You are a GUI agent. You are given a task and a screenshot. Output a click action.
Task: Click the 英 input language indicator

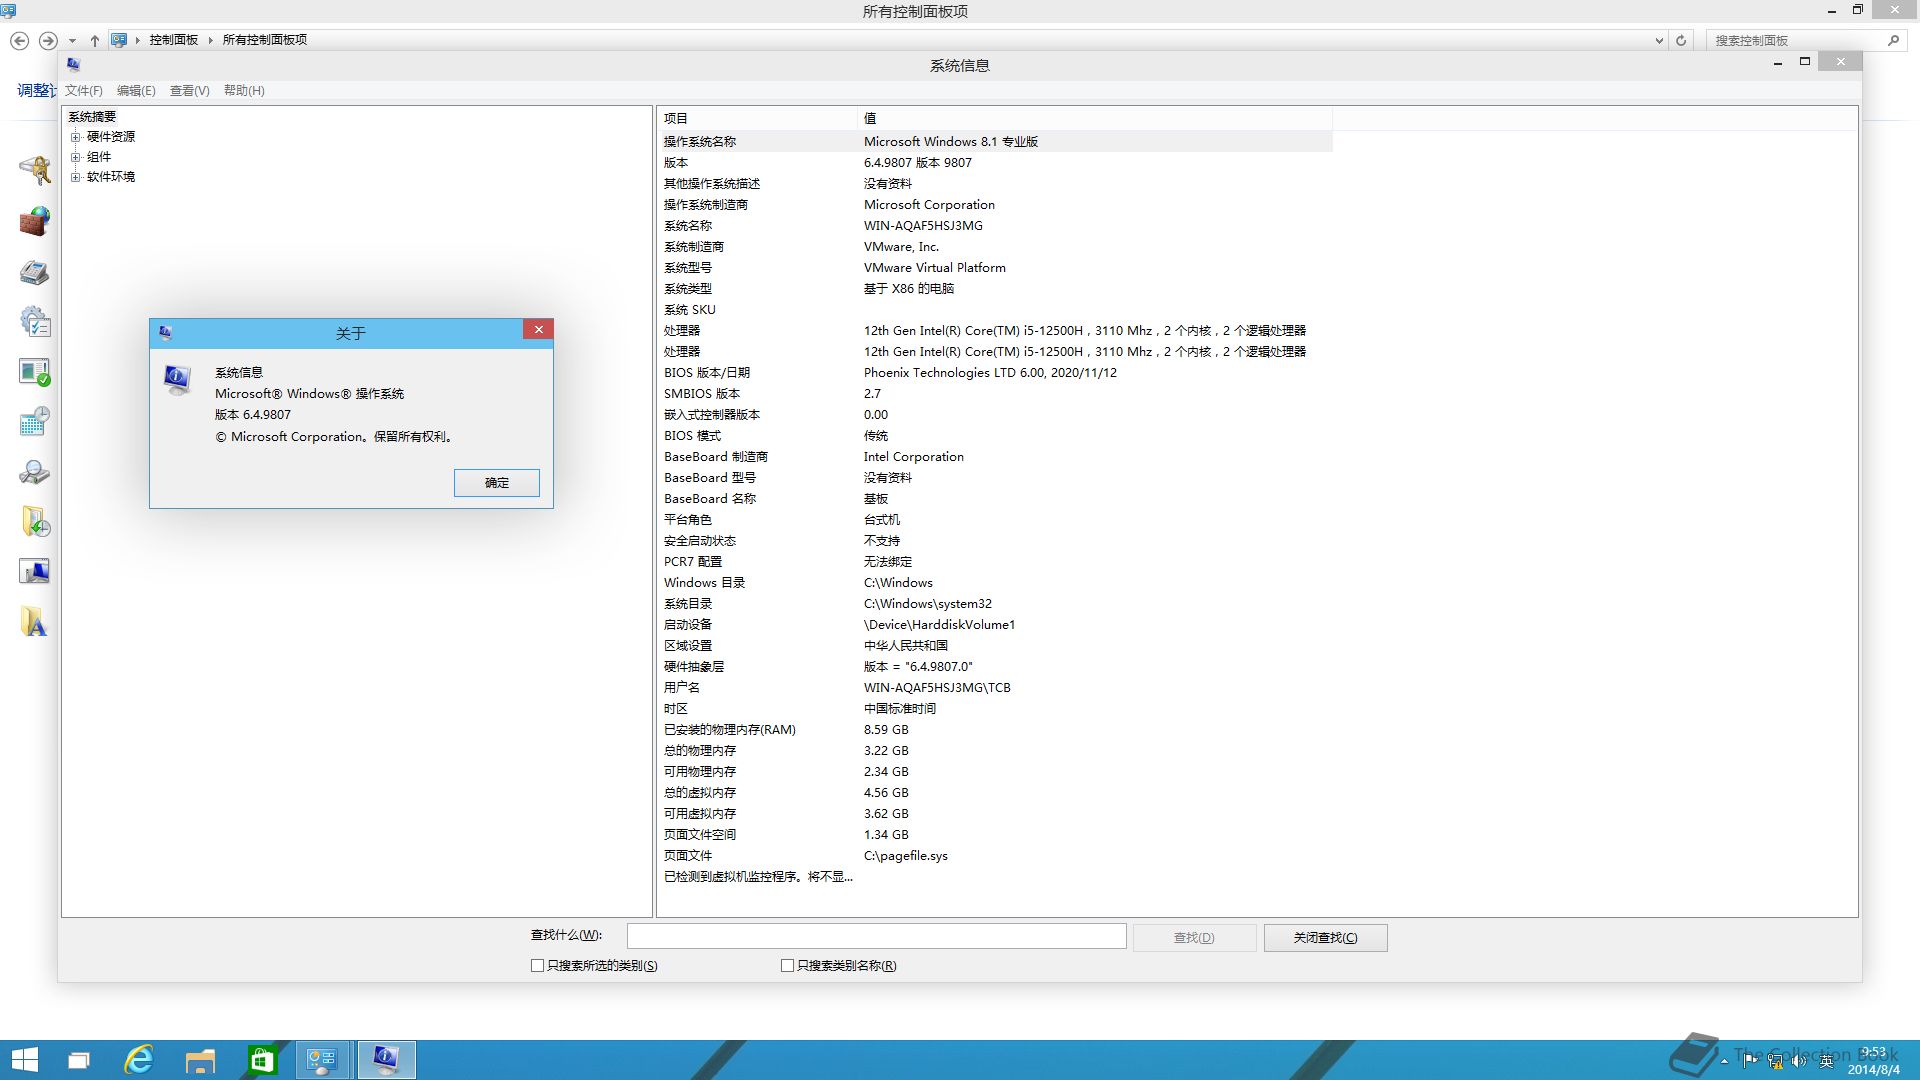point(1826,1061)
